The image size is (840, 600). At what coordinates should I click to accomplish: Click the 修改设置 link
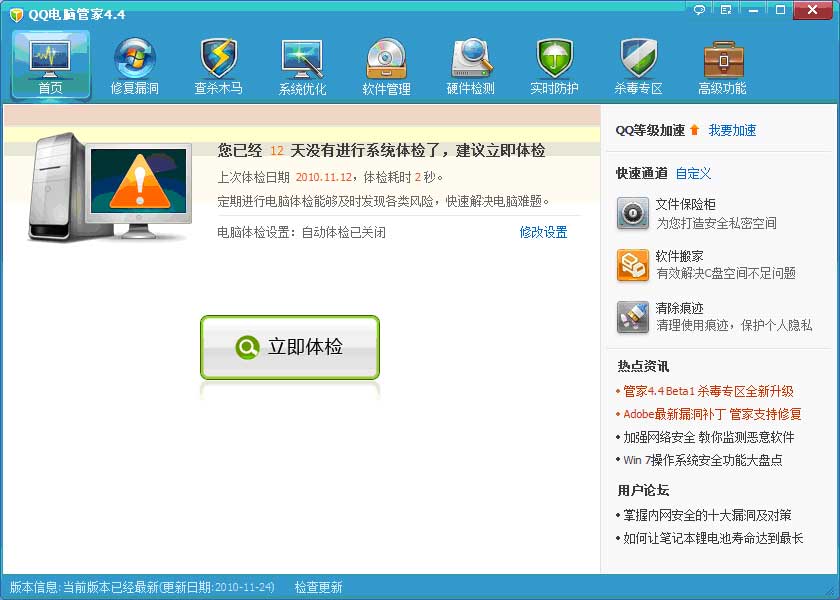pos(543,232)
